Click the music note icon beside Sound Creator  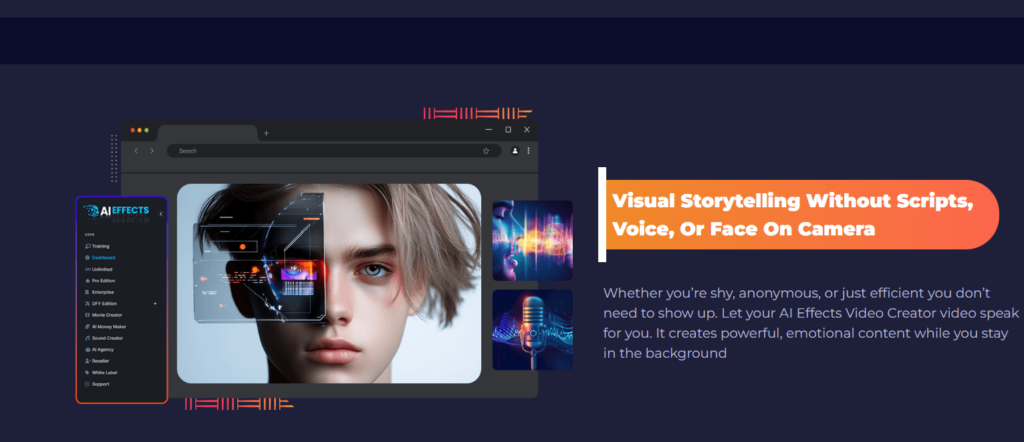pyautogui.click(x=88, y=338)
